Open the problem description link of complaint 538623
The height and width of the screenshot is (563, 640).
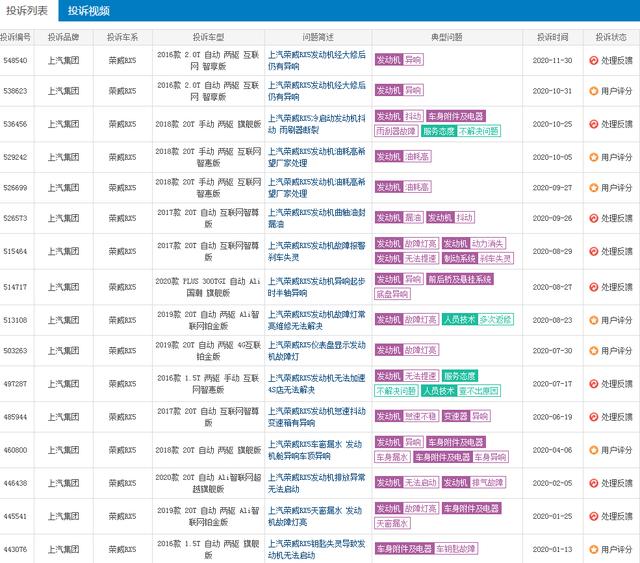(317, 91)
